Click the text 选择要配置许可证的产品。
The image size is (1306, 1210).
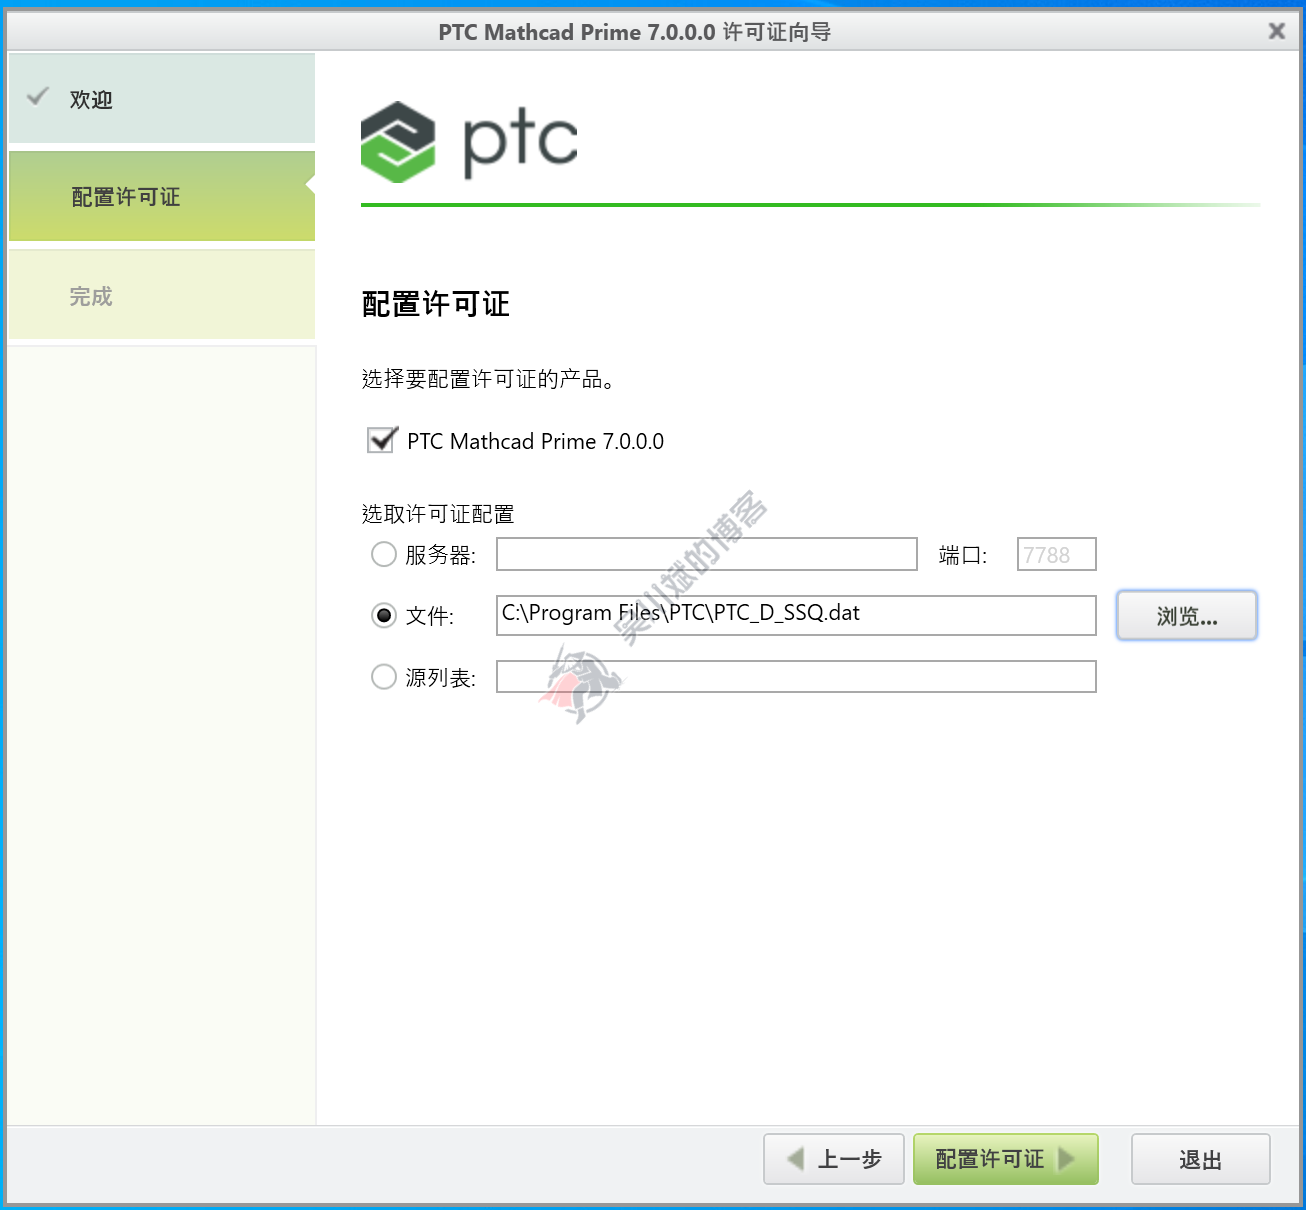[x=488, y=379]
